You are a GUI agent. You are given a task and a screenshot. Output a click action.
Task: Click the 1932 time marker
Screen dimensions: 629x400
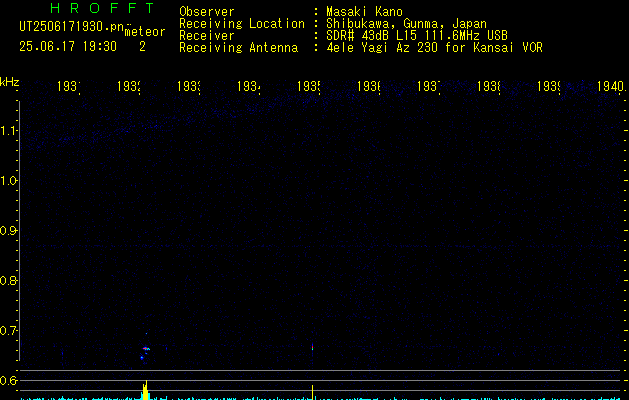[129, 86]
